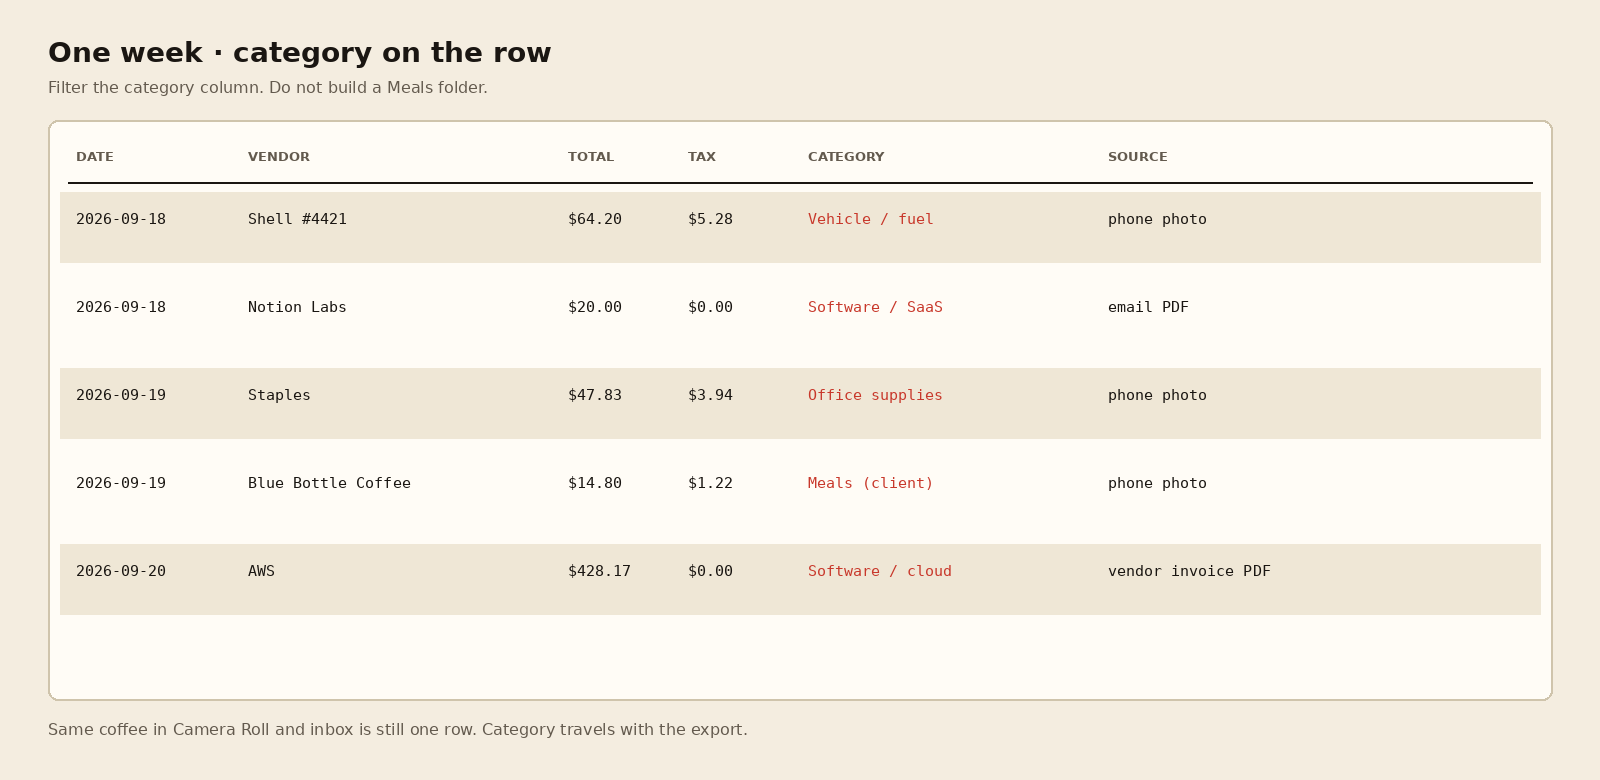Click the DATE column header

click(x=95, y=157)
